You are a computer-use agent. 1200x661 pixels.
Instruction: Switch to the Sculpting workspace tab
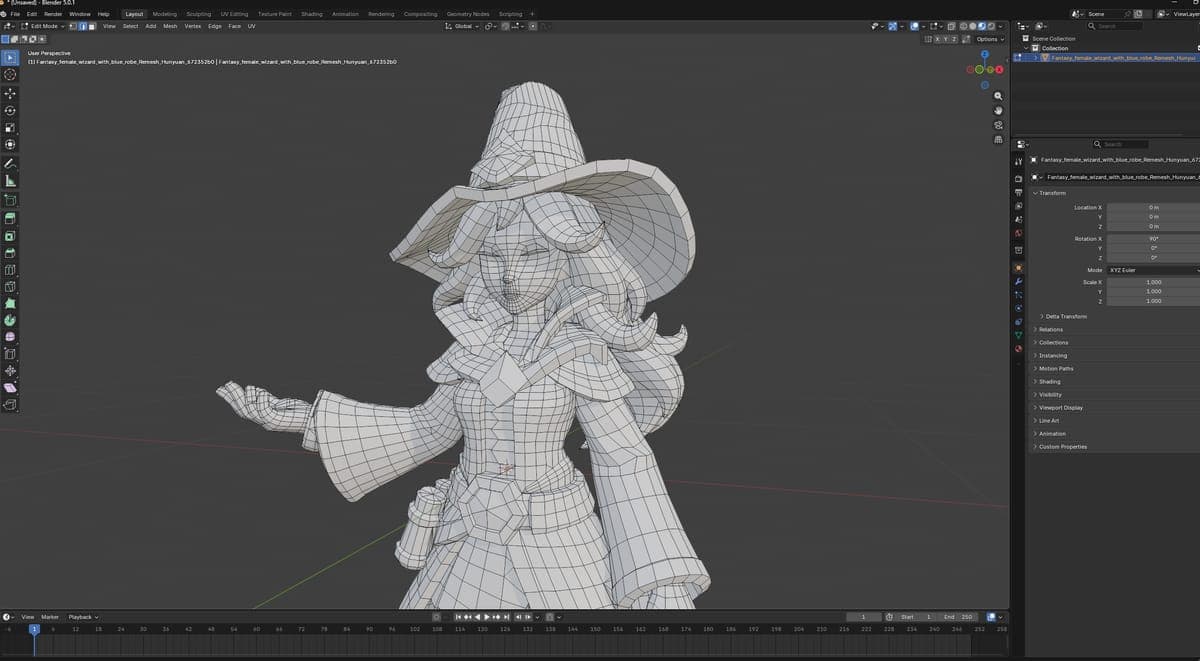point(199,14)
